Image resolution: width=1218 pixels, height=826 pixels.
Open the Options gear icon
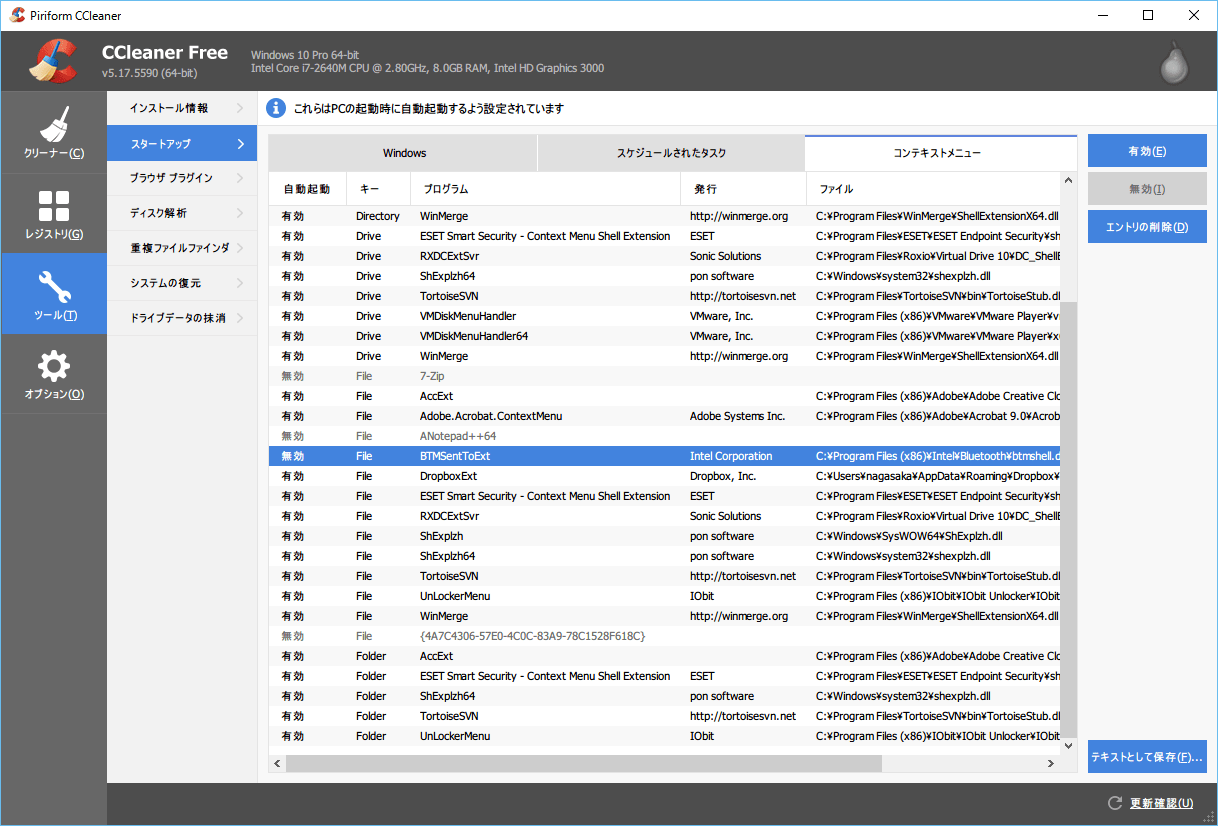[53, 366]
